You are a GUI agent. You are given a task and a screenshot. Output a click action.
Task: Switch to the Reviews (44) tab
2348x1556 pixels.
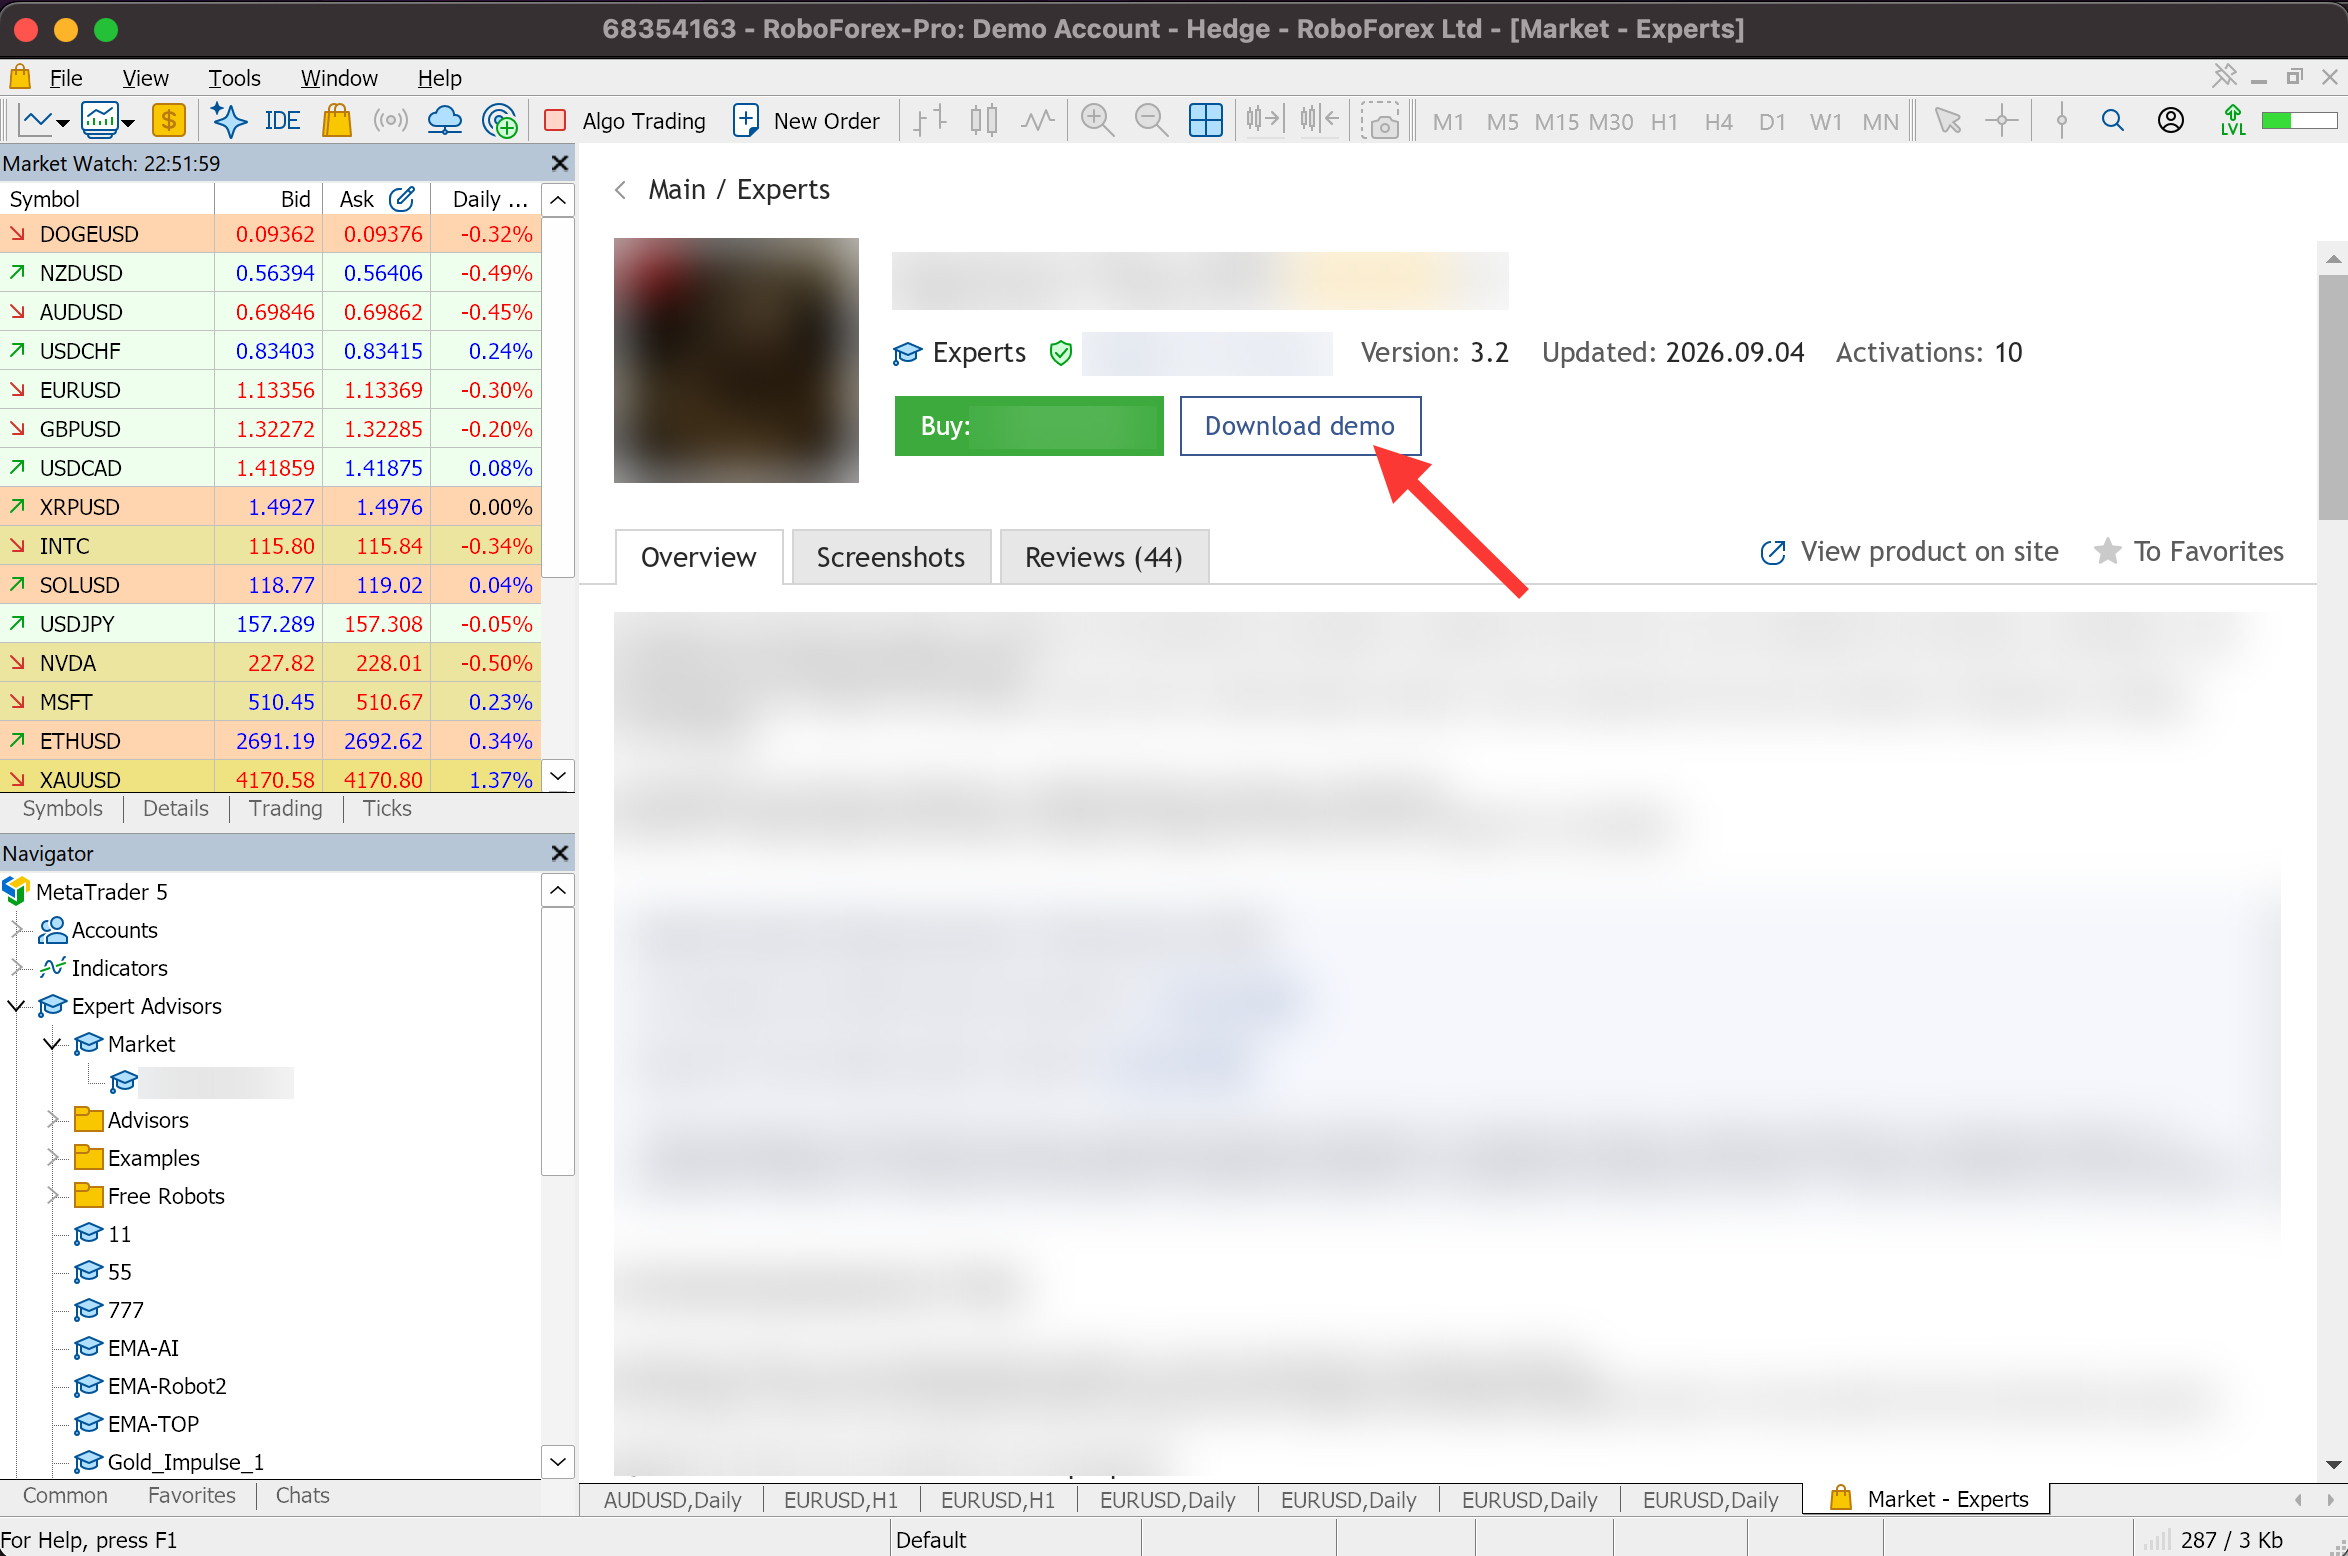tap(1104, 557)
